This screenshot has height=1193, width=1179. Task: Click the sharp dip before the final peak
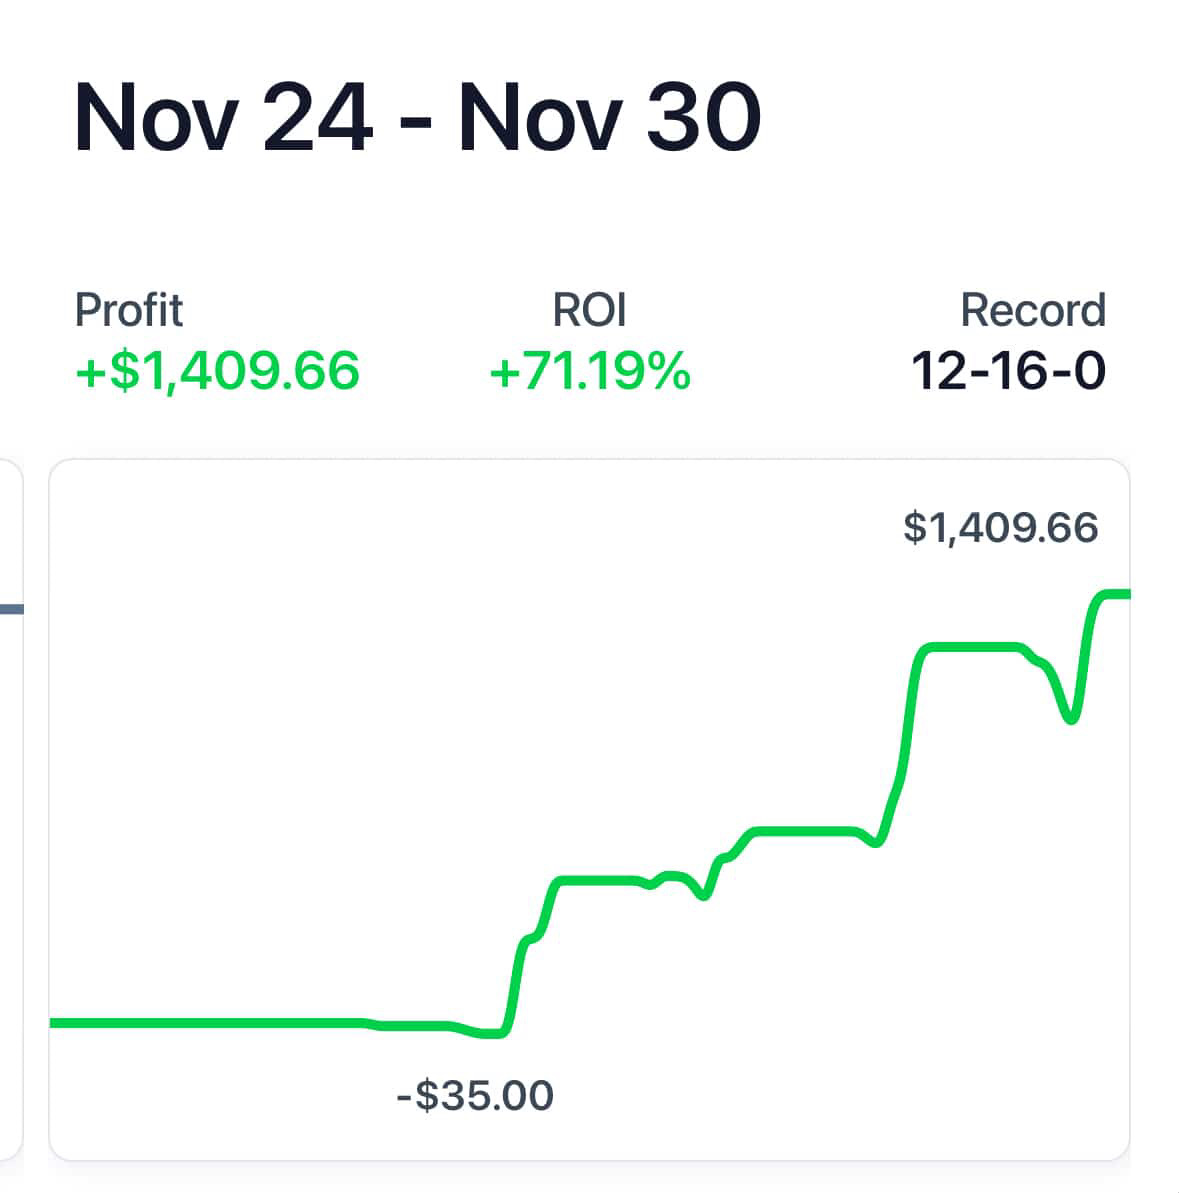(1071, 717)
